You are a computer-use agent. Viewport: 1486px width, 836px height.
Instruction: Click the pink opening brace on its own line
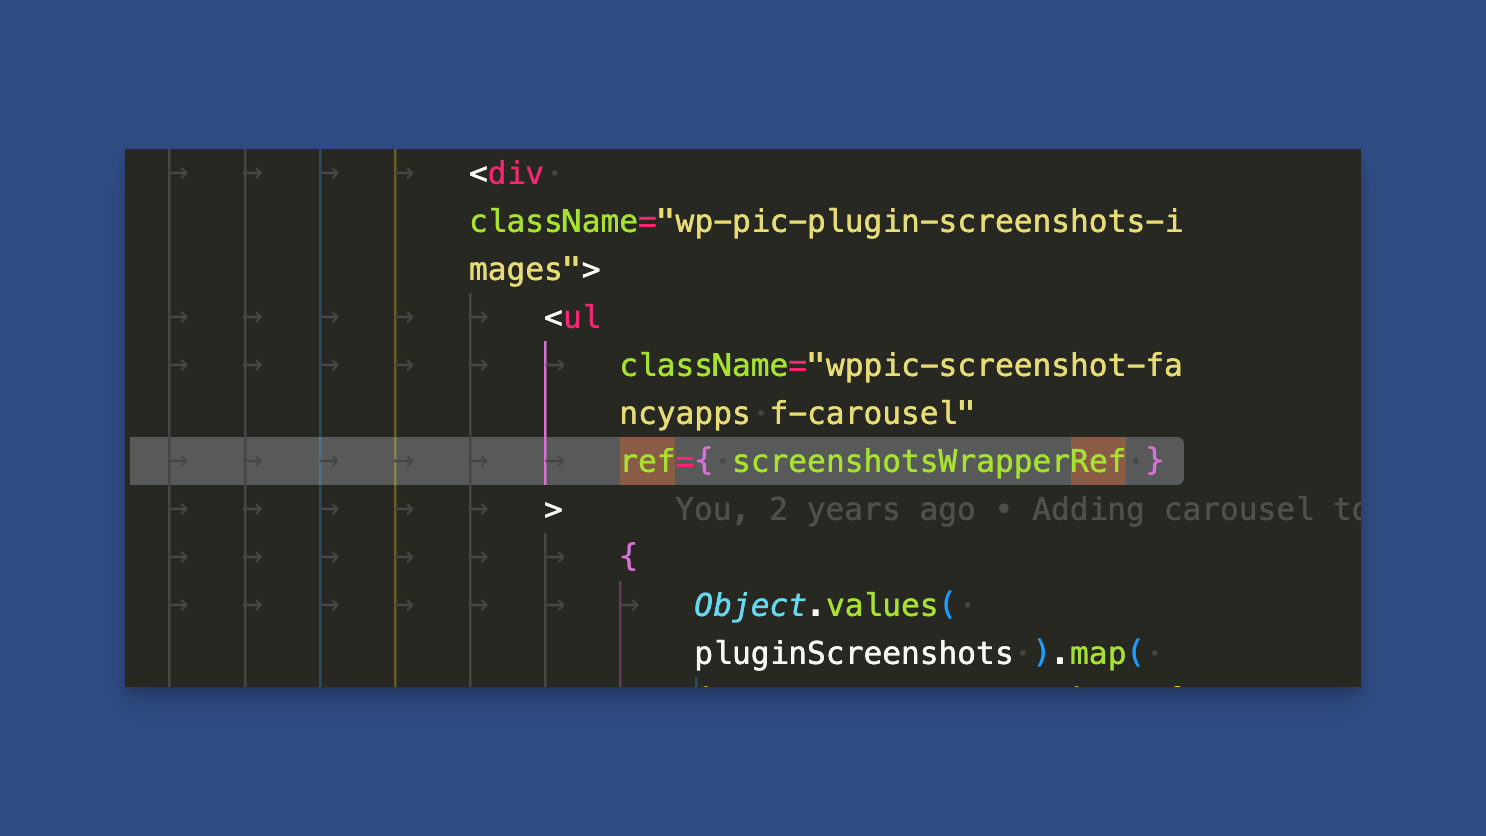pyautogui.click(x=628, y=557)
